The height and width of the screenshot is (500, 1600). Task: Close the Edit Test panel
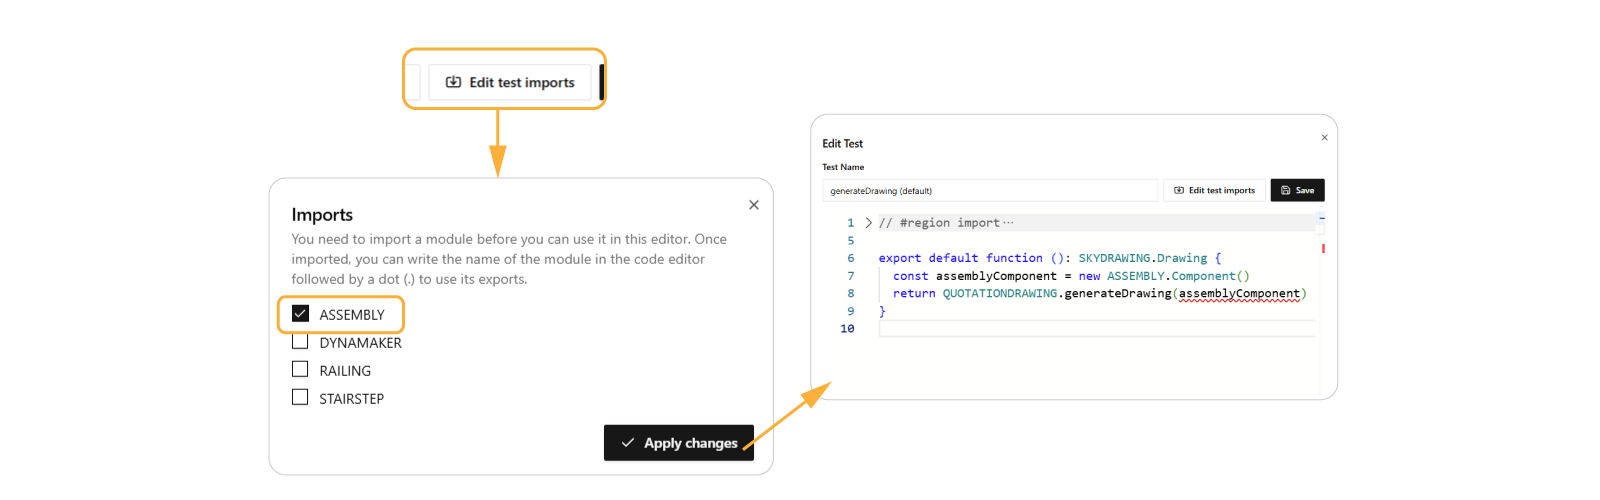coord(1324,138)
